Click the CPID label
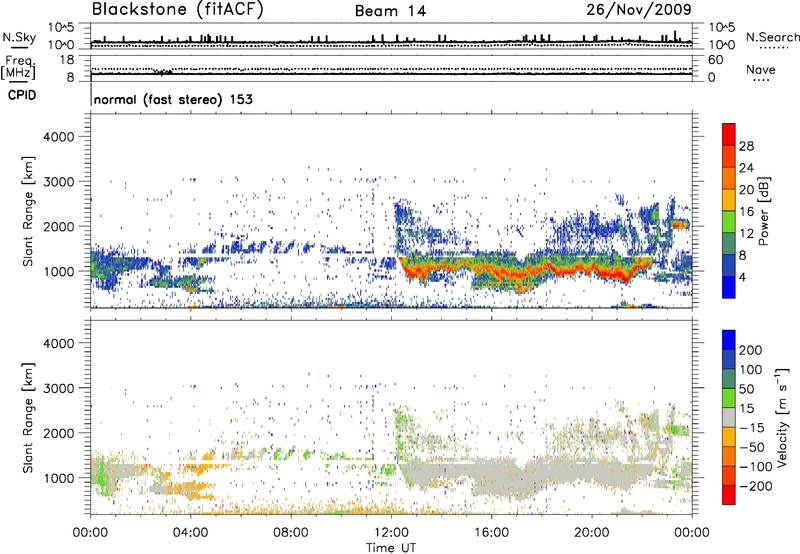800x554 pixels. [x=22, y=95]
